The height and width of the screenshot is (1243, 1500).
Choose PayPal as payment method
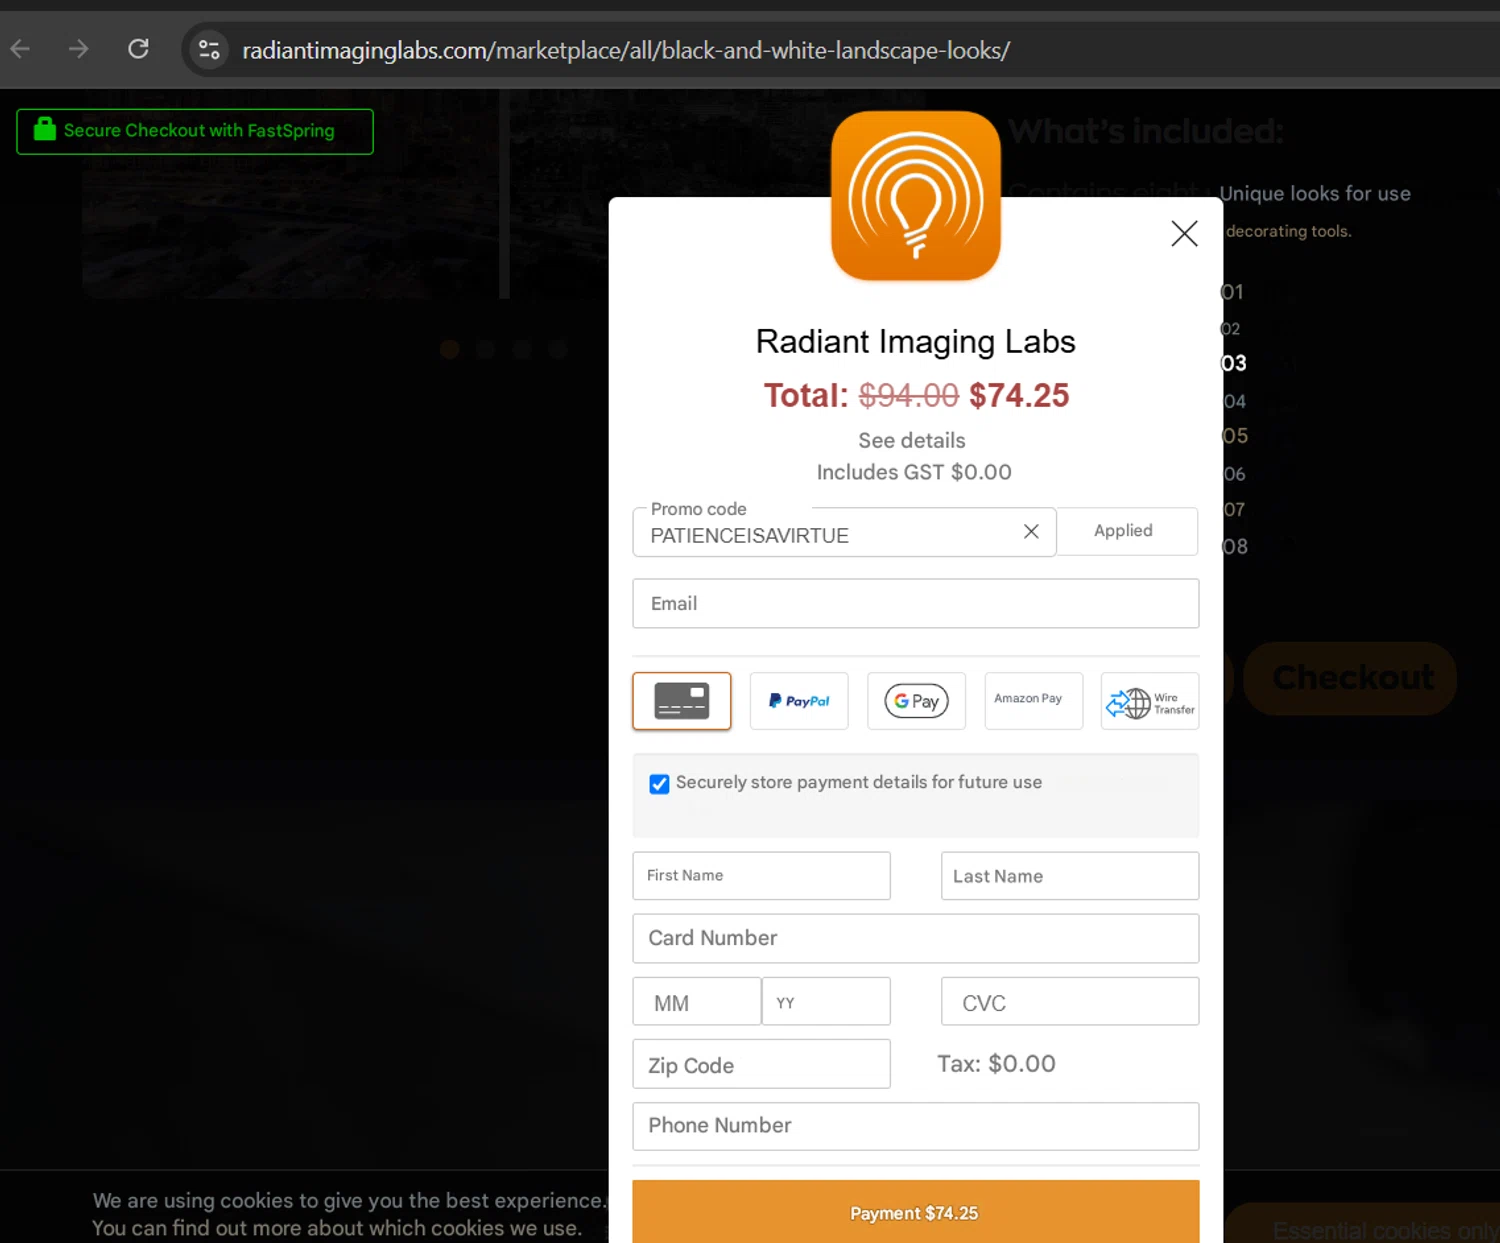pyautogui.click(x=799, y=701)
